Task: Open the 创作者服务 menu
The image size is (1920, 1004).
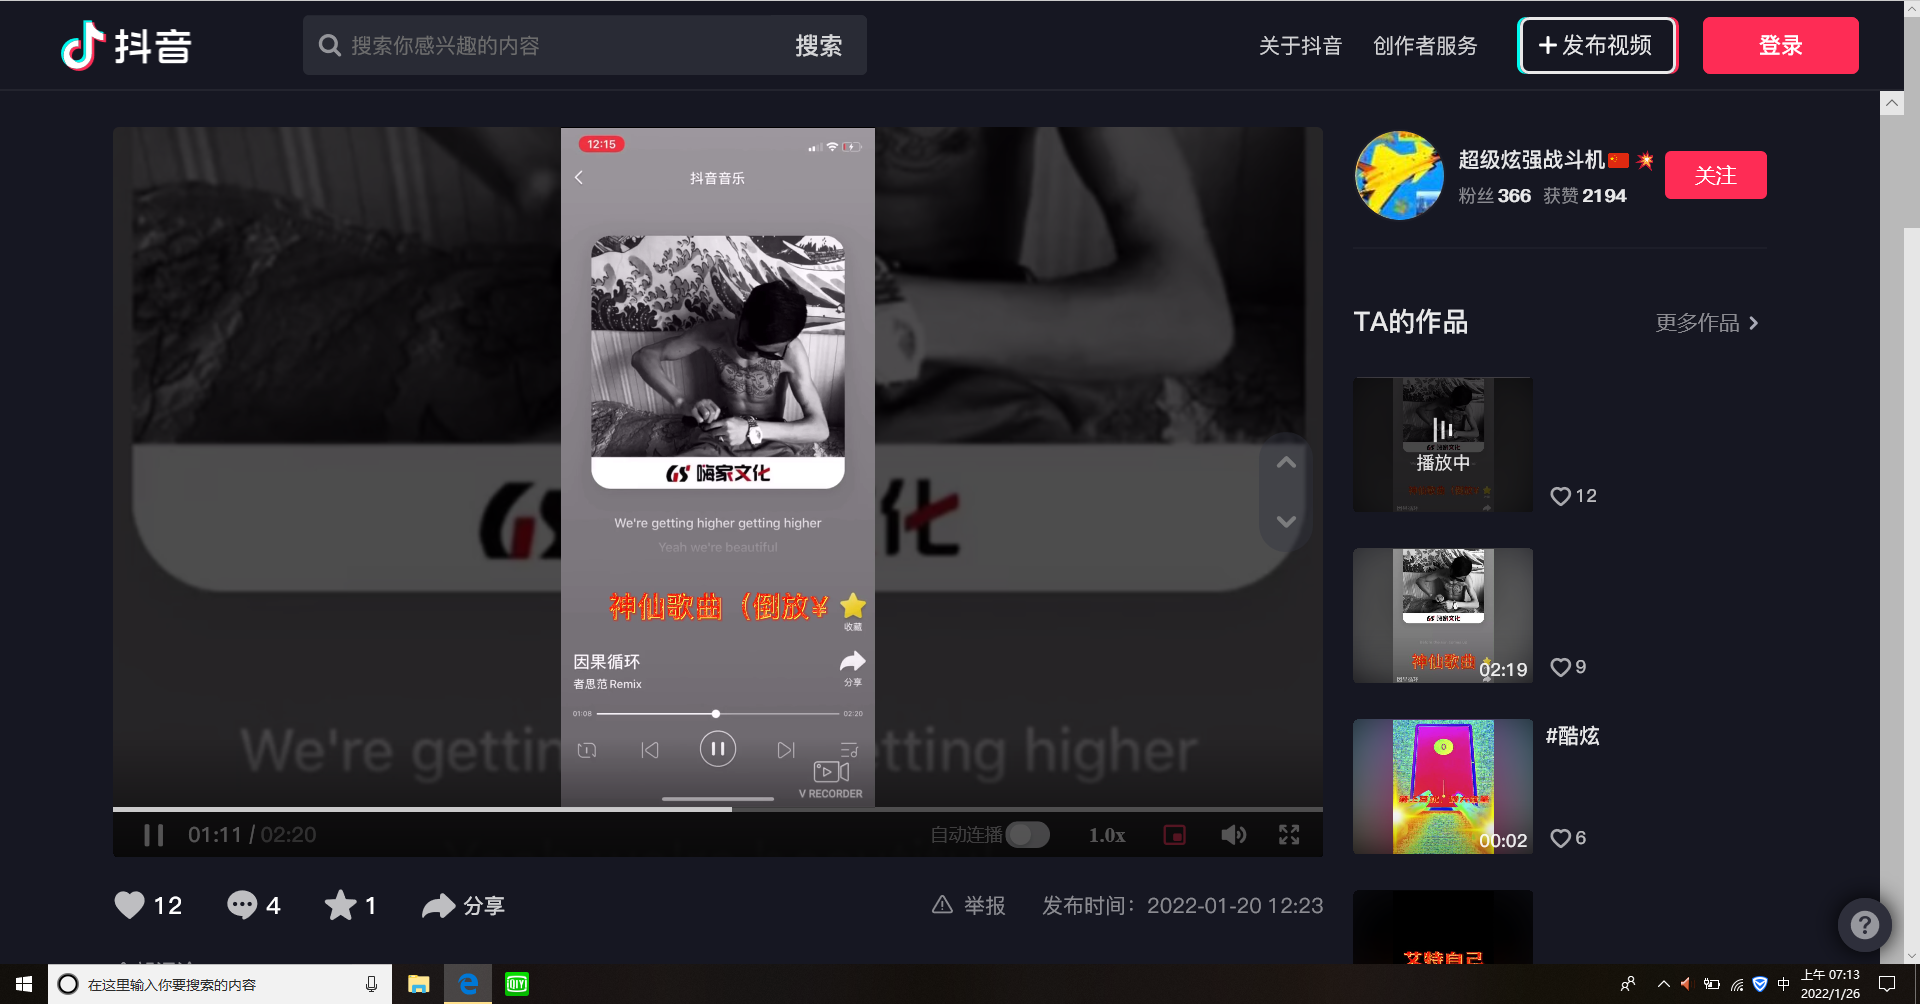Action: tap(1425, 46)
